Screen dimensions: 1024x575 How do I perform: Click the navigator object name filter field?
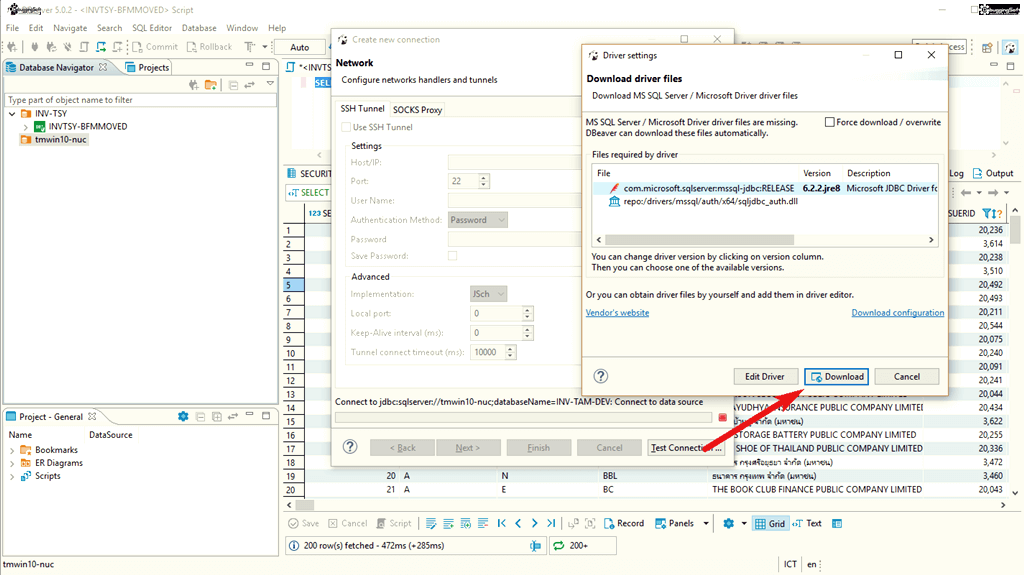(140, 100)
